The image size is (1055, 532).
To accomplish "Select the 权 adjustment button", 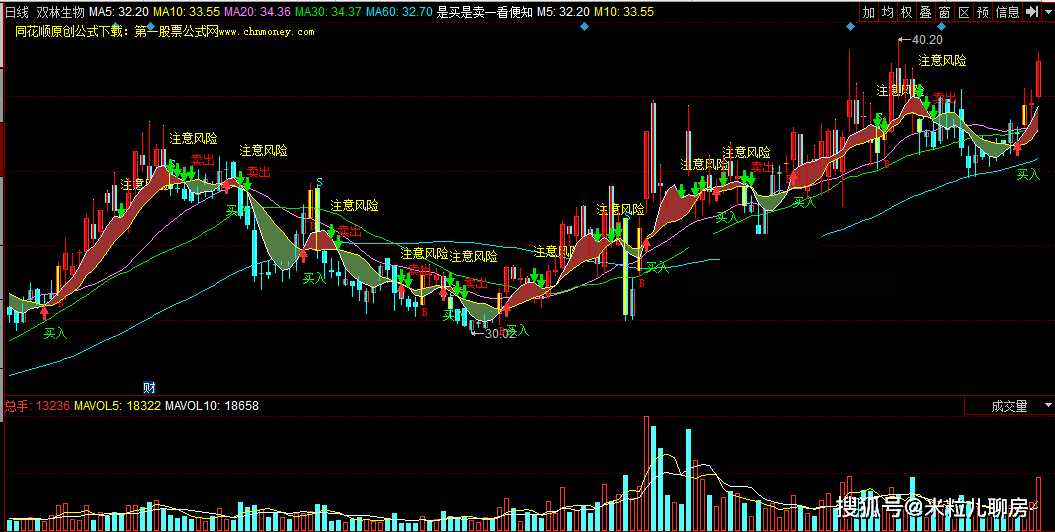I will (907, 11).
